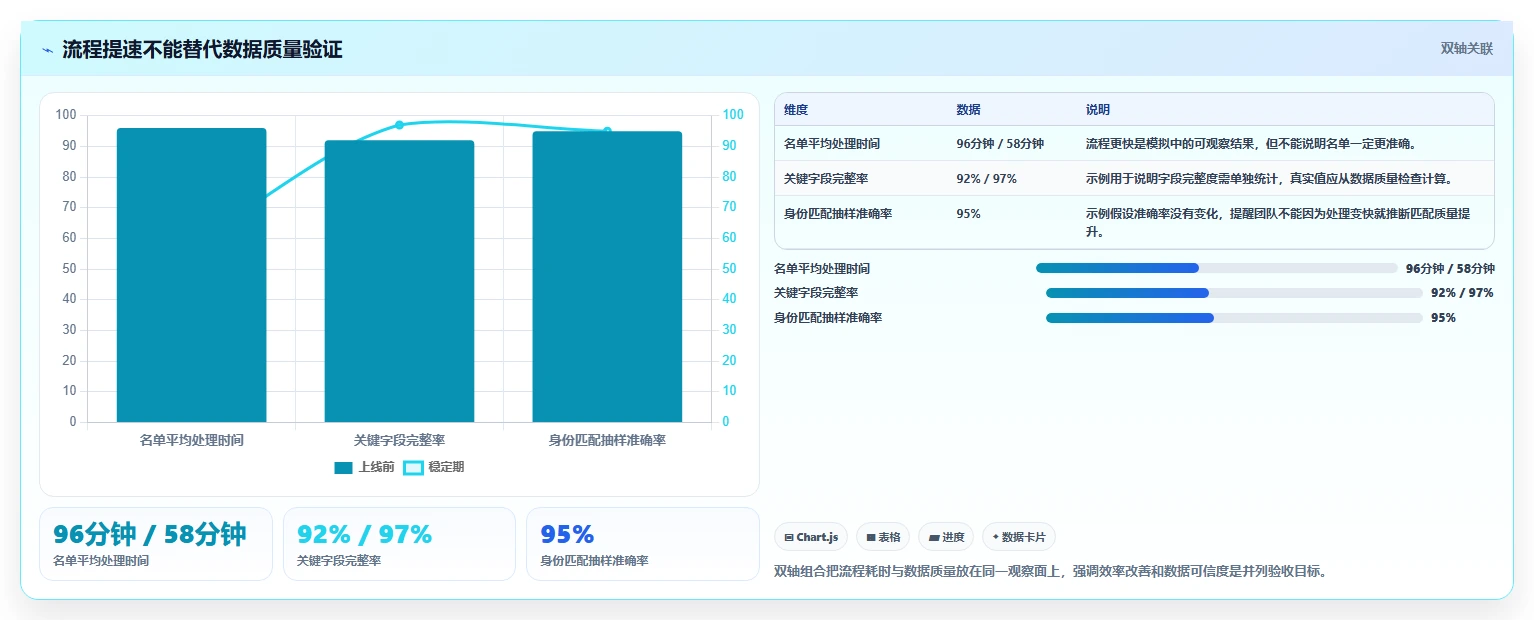Image resolution: width=1534 pixels, height=620 pixels.
Task: Click the 名单平均处理时间 progress bar
Action: (1216, 268)
